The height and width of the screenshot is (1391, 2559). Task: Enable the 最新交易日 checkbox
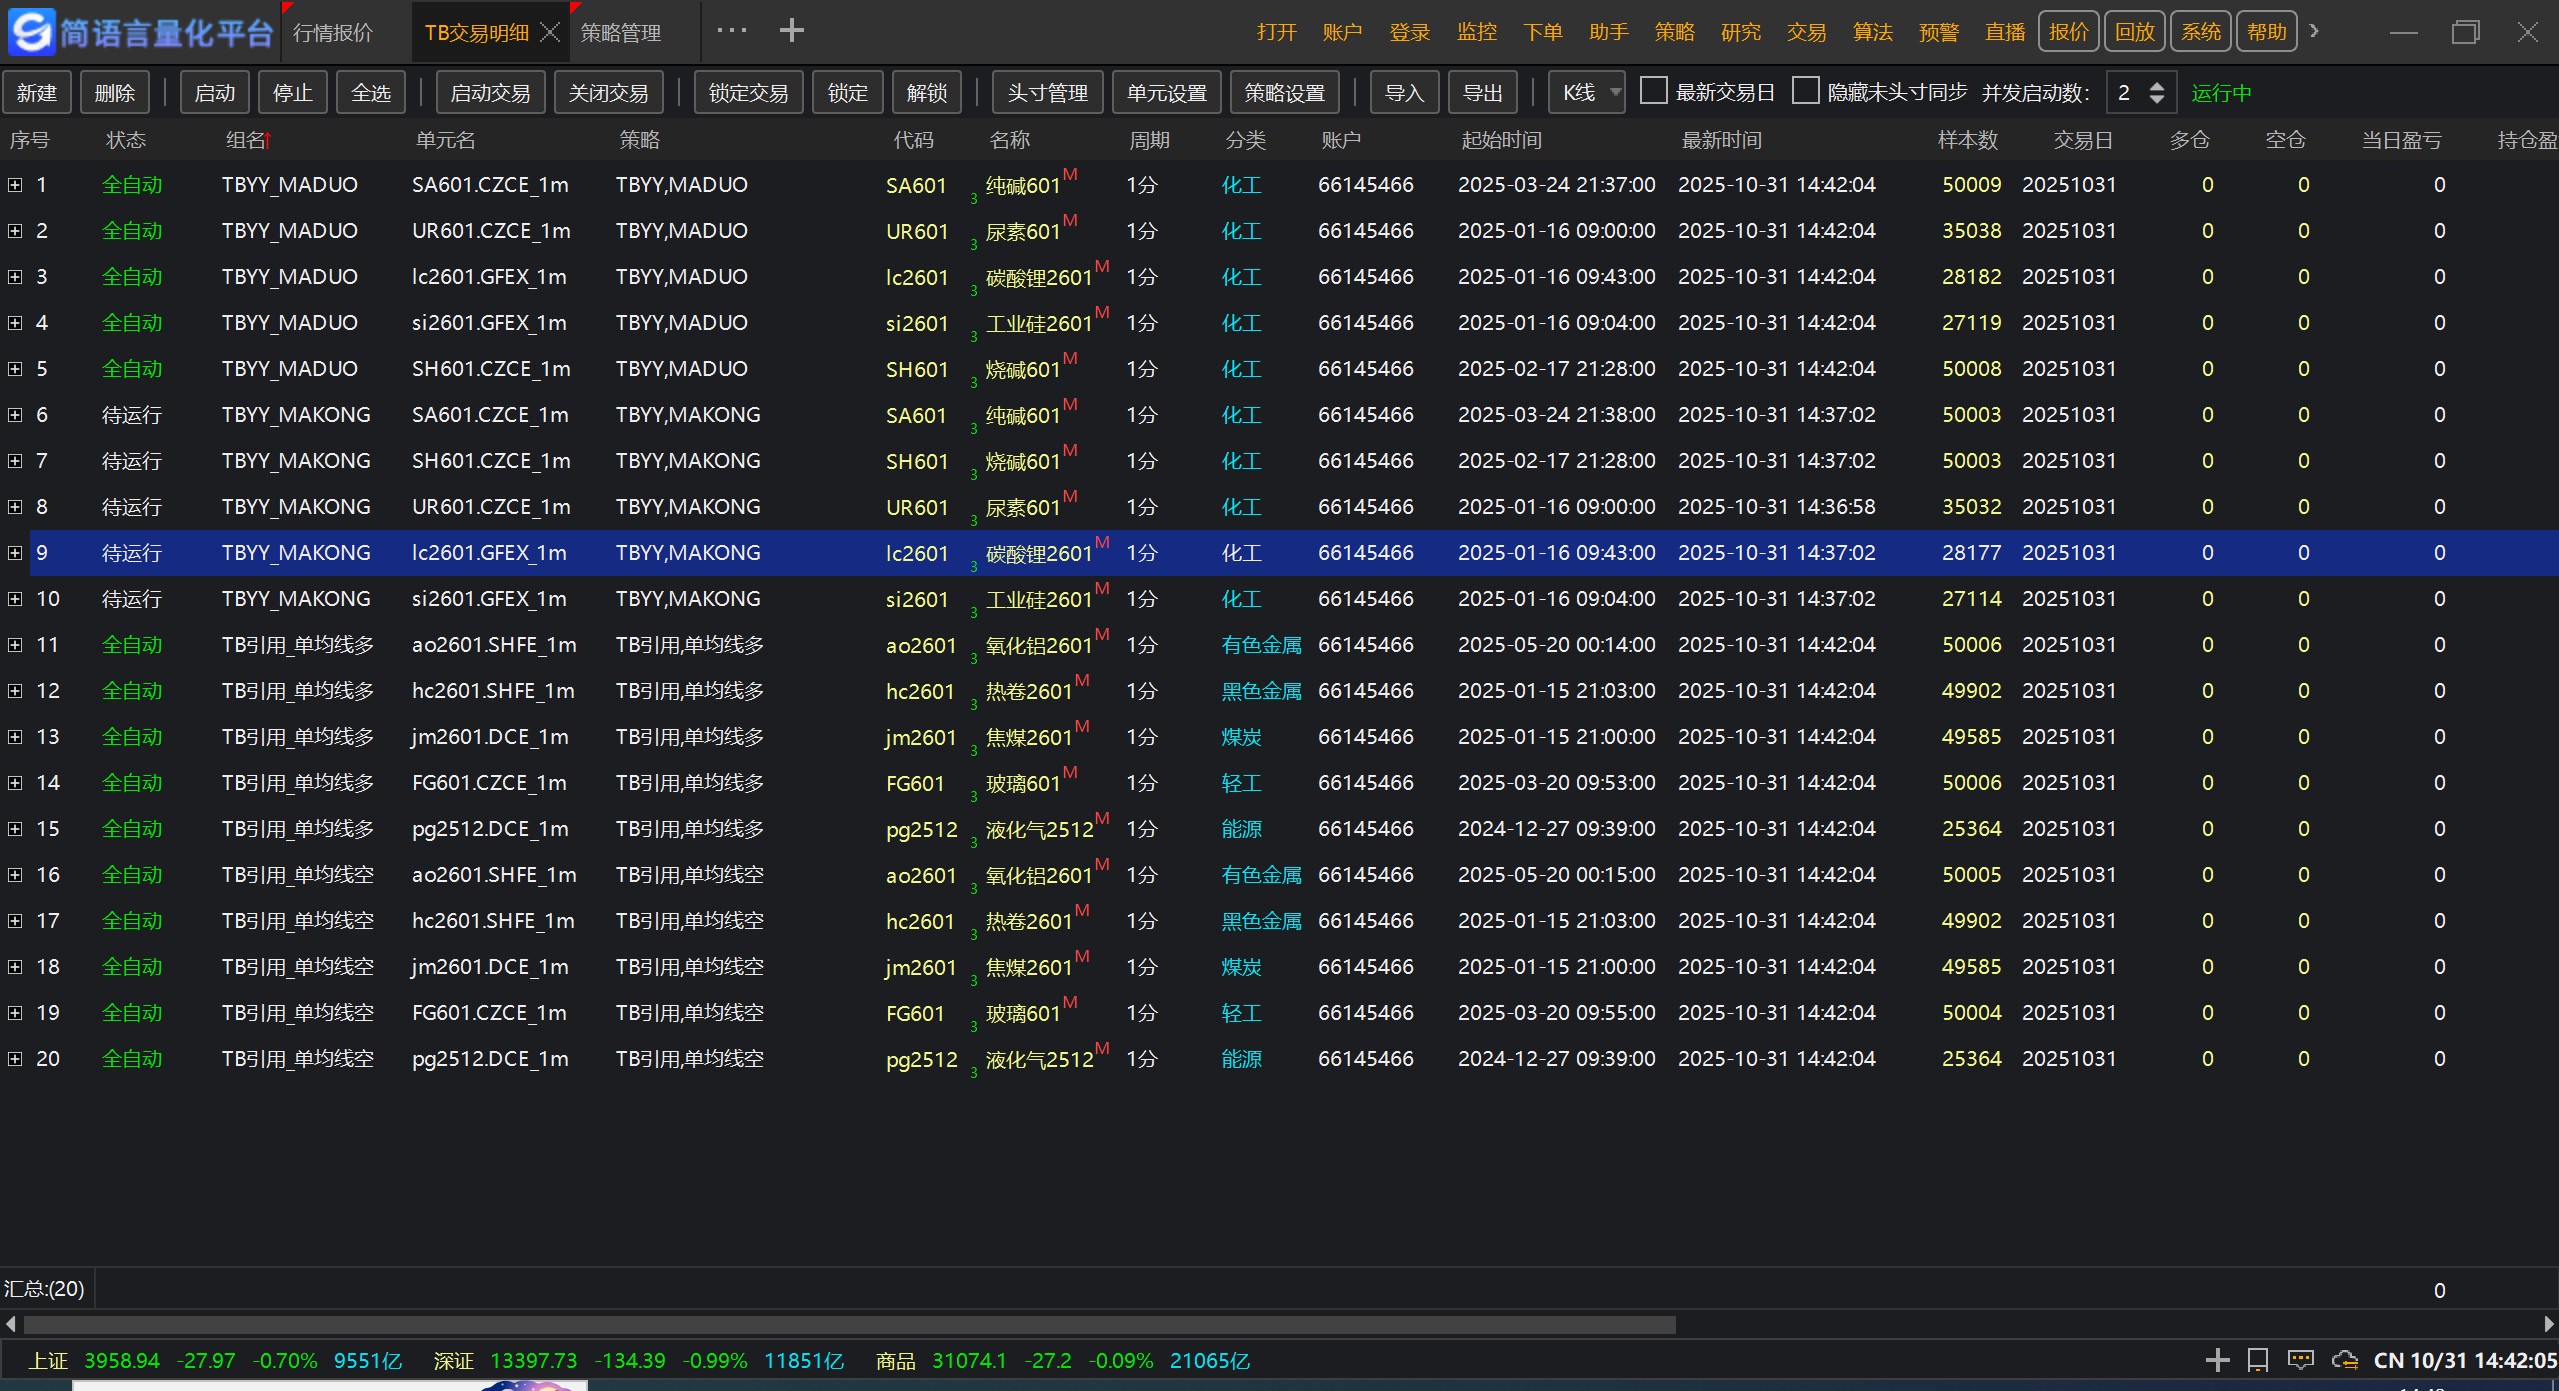pos(1654,91)
